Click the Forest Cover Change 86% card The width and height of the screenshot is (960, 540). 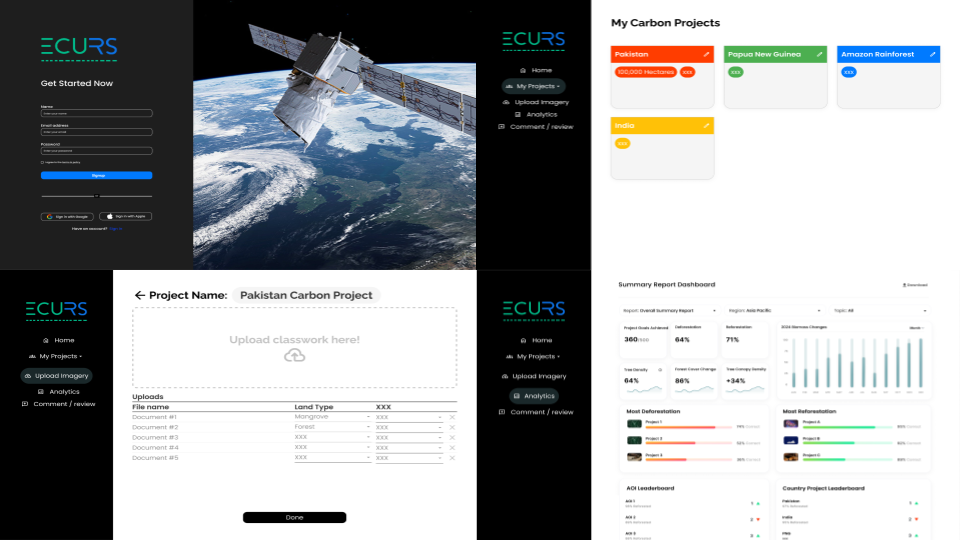tap(695, 380)
